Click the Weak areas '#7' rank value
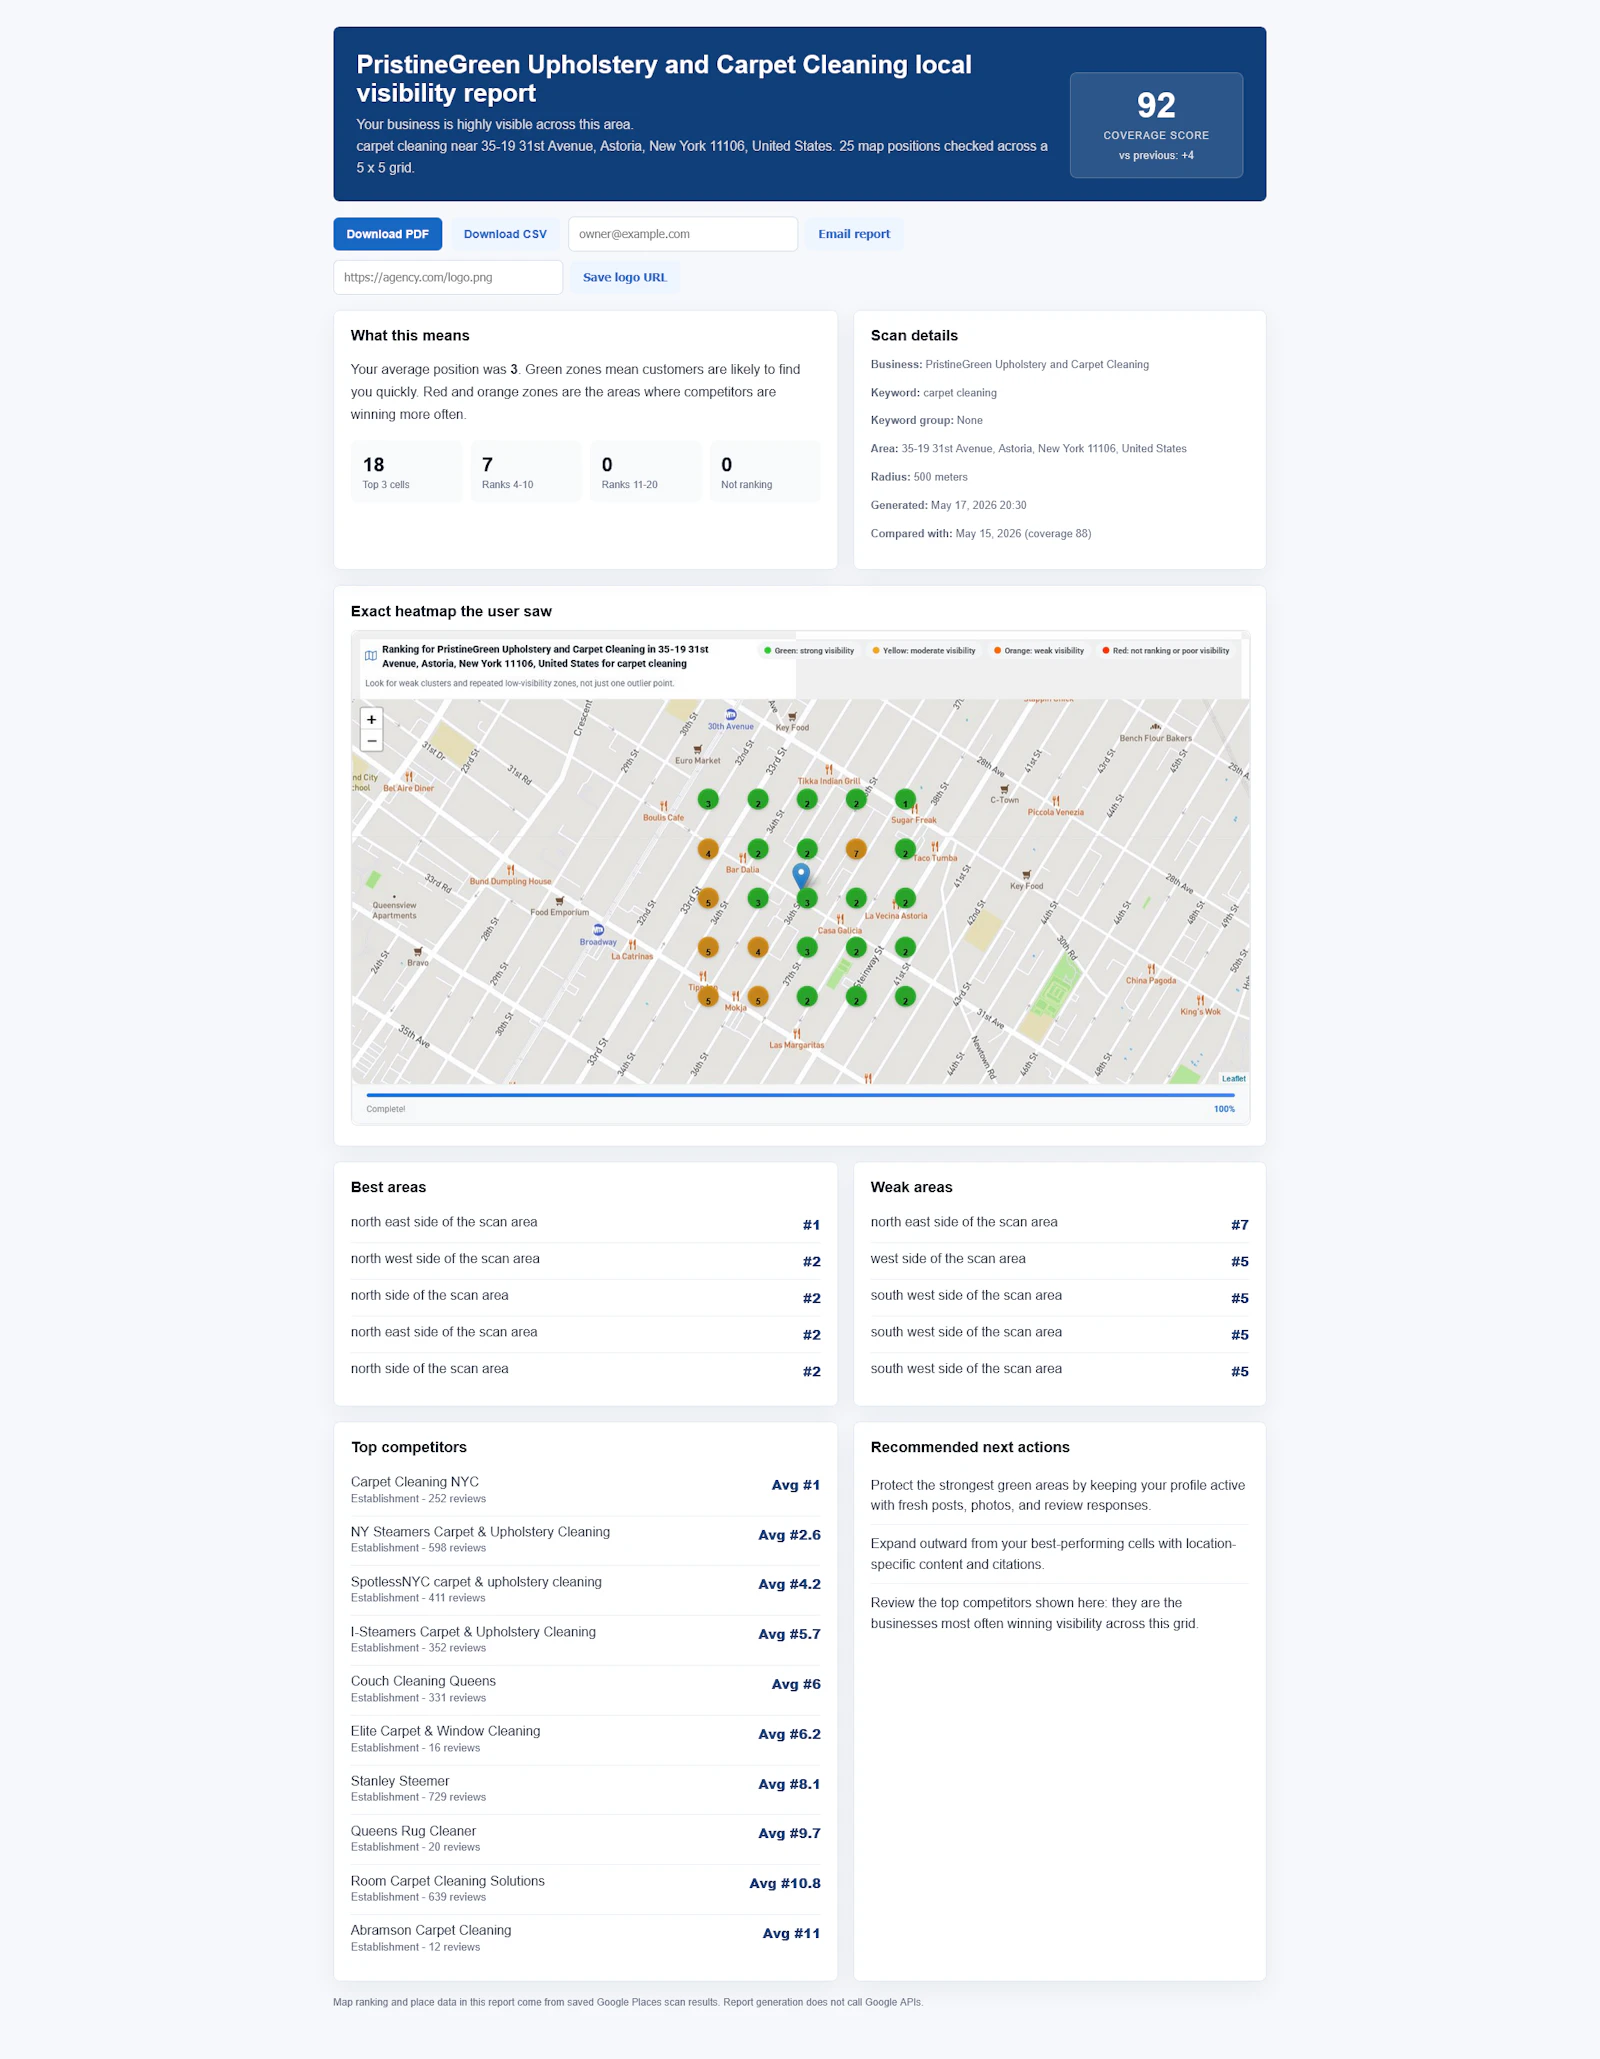This screenshot has height=2059, width=1600. [x=1239, y=1225]
